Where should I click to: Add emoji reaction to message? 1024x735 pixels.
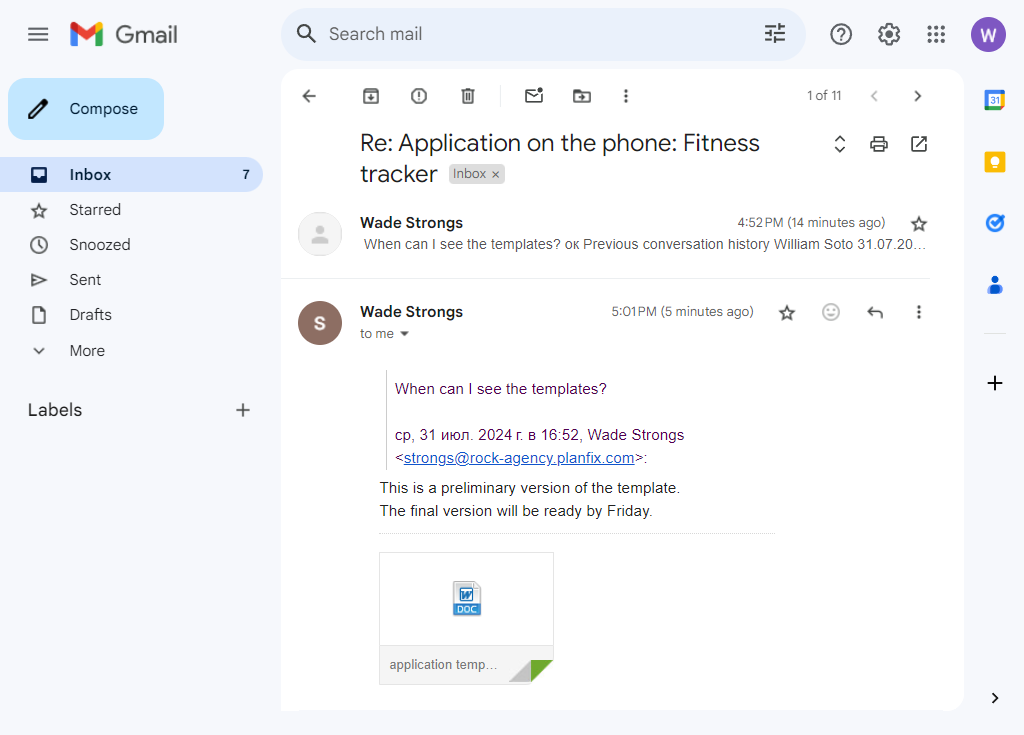click(x=831, y=312)
